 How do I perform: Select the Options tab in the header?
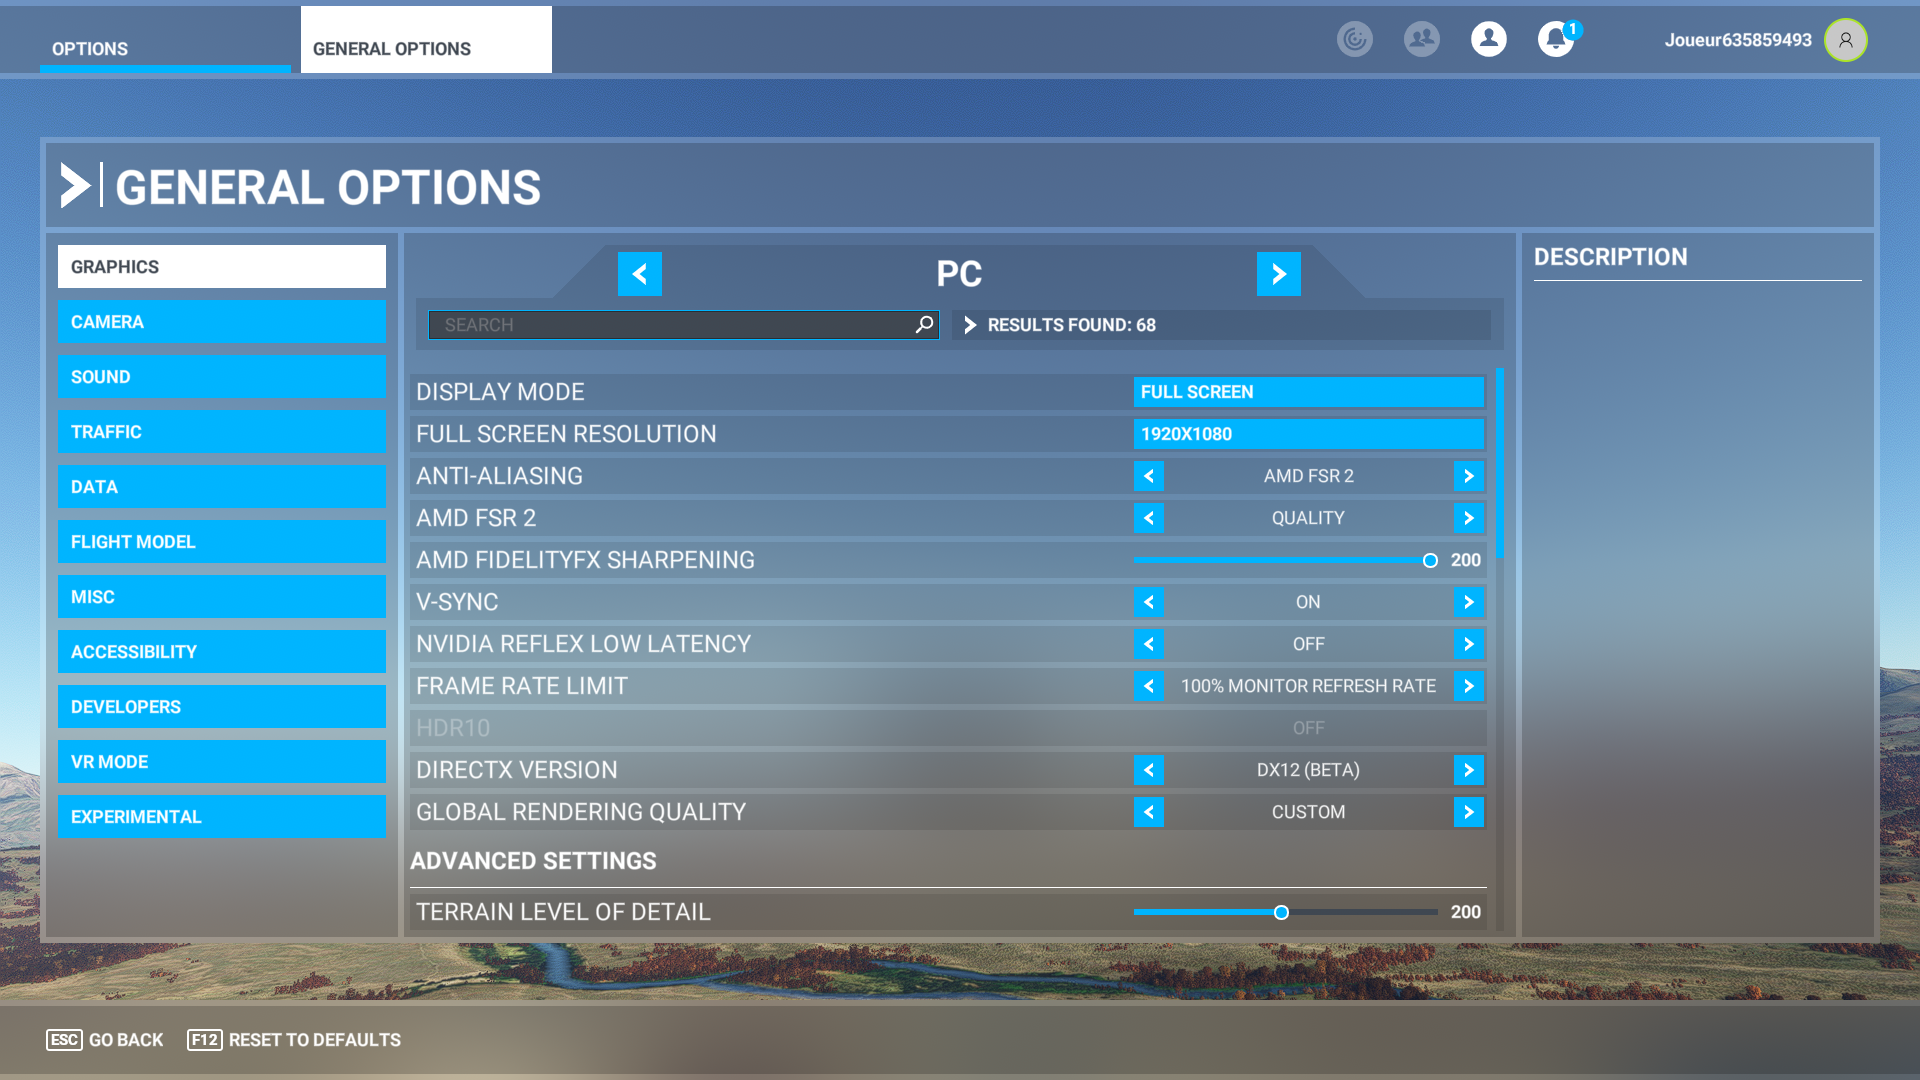click(90, 49)
